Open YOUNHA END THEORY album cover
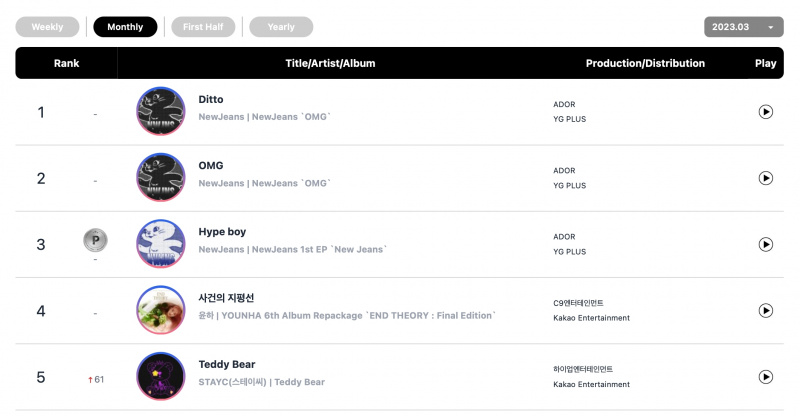This screenshot has height=416, width=800. coord(161,310)
